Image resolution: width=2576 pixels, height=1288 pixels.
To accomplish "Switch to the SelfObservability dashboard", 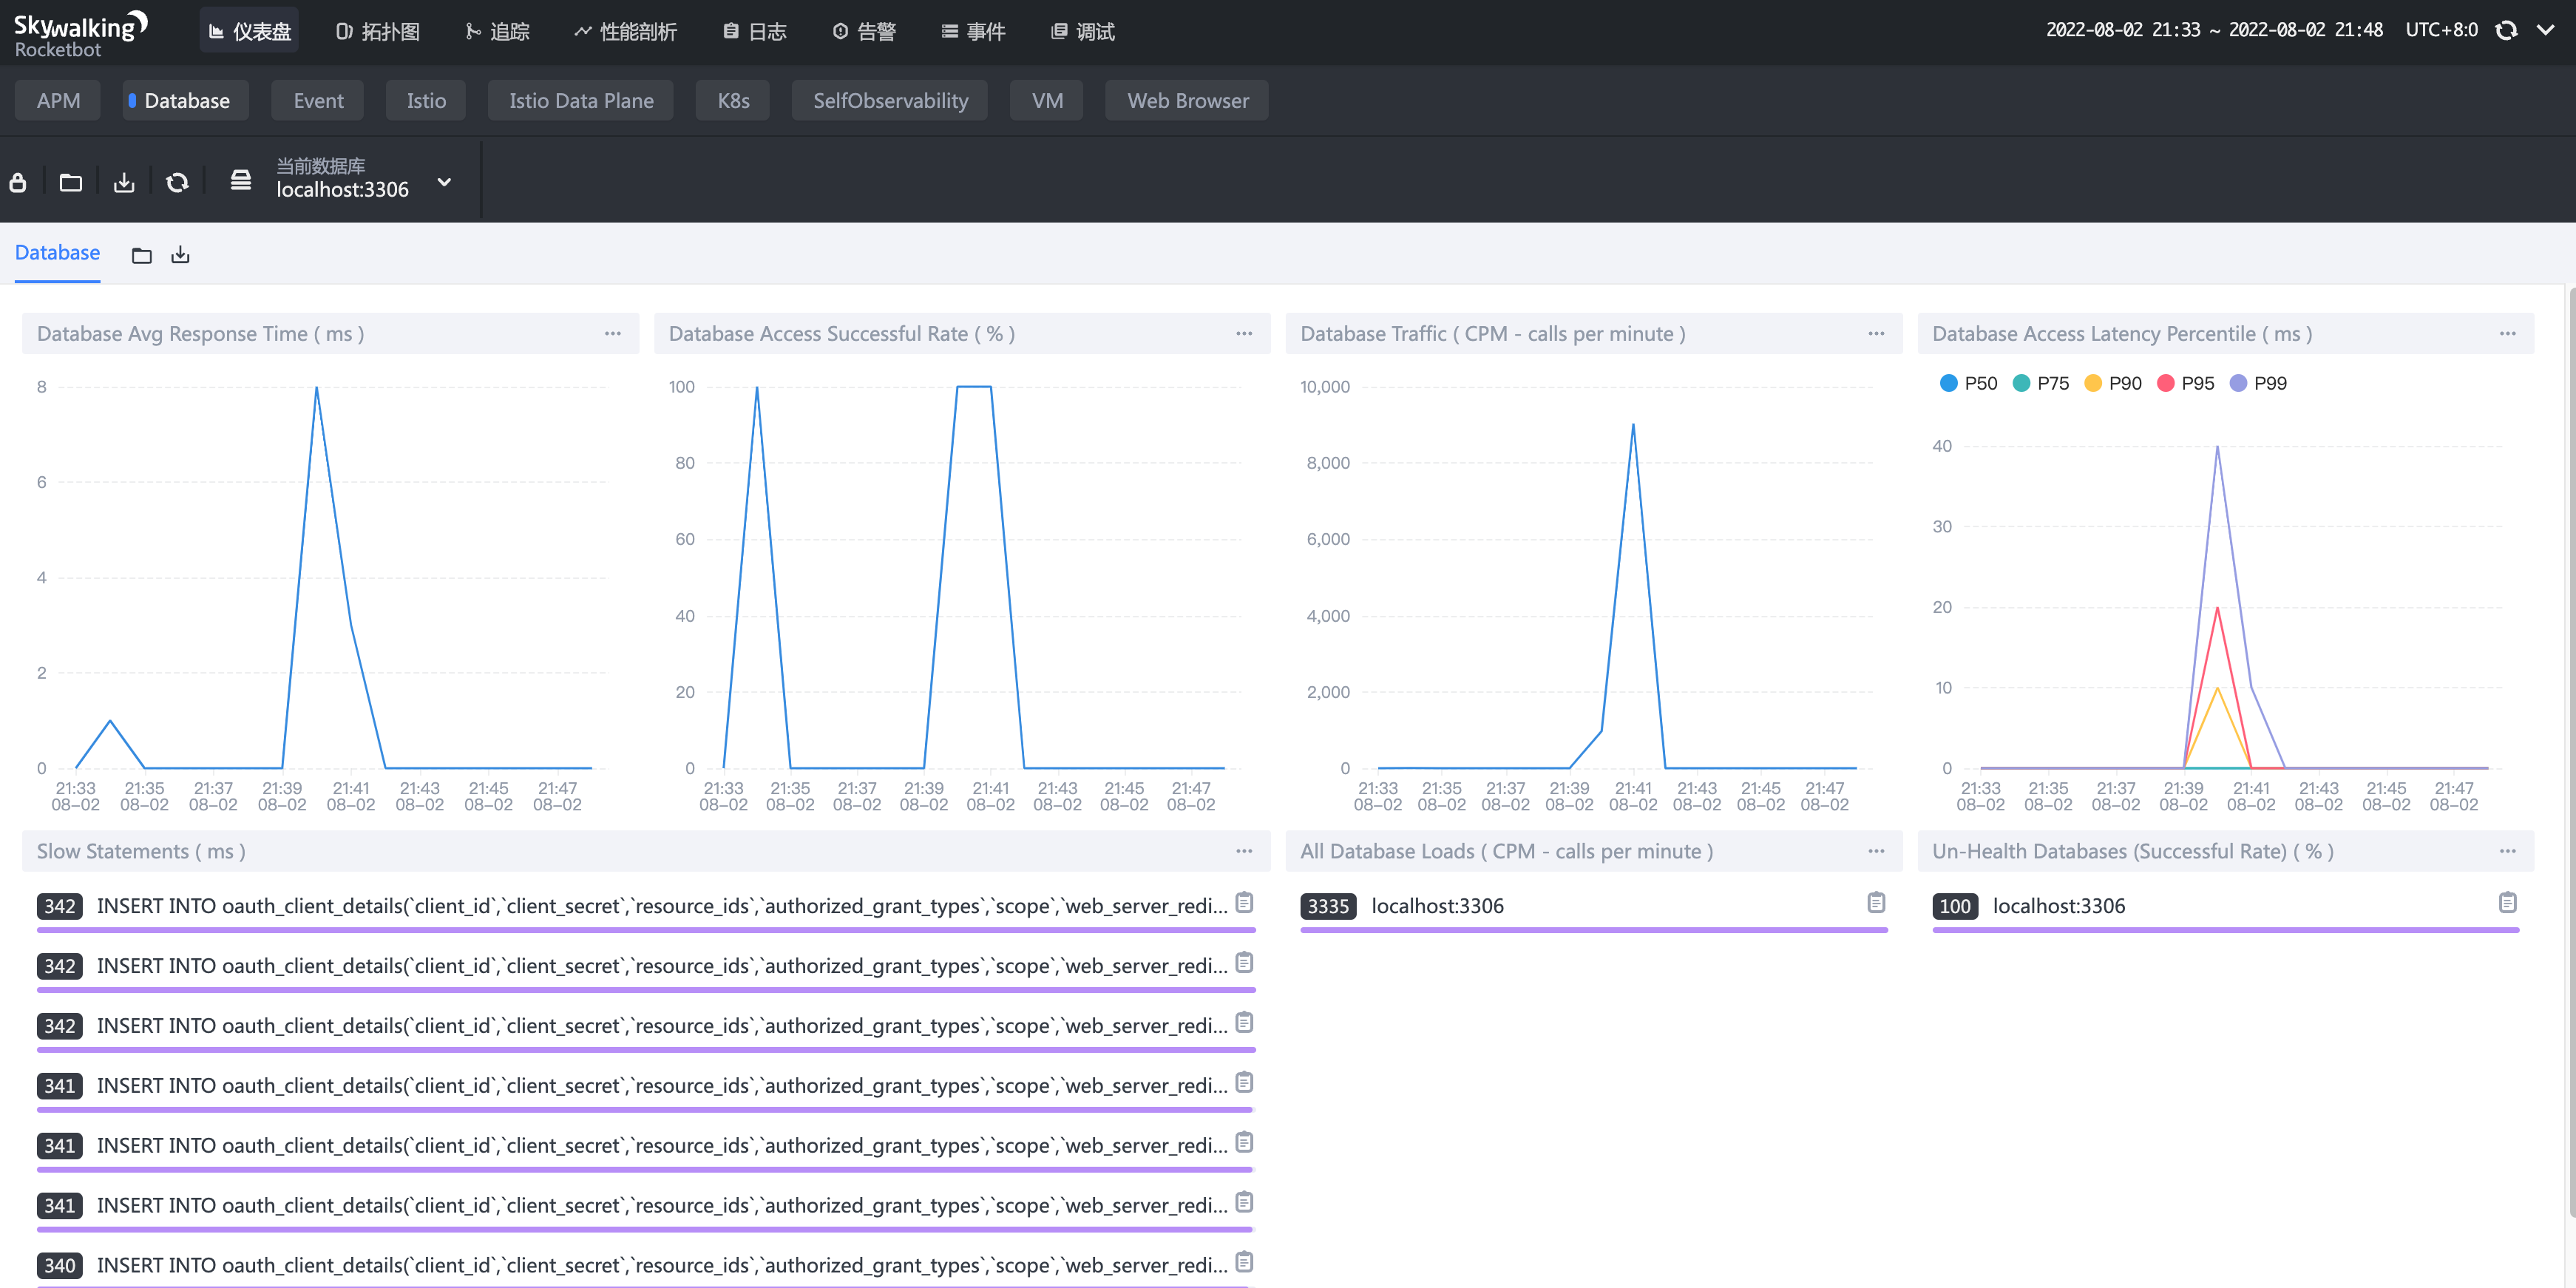I will point(890,100).
